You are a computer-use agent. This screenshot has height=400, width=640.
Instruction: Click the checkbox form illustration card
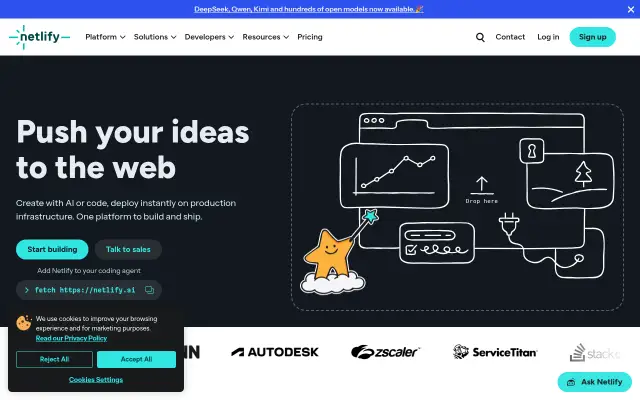437,243
